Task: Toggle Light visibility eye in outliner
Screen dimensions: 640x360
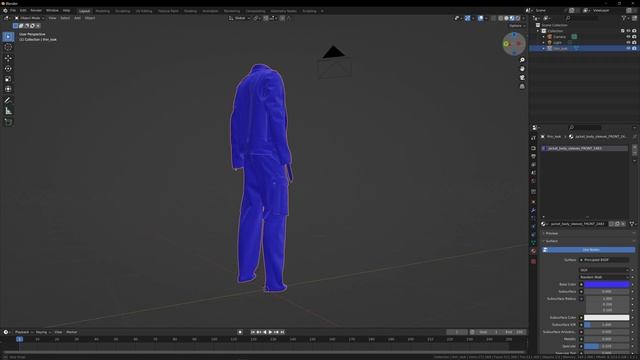Action: pyautogui.click(x=628, y=42)
